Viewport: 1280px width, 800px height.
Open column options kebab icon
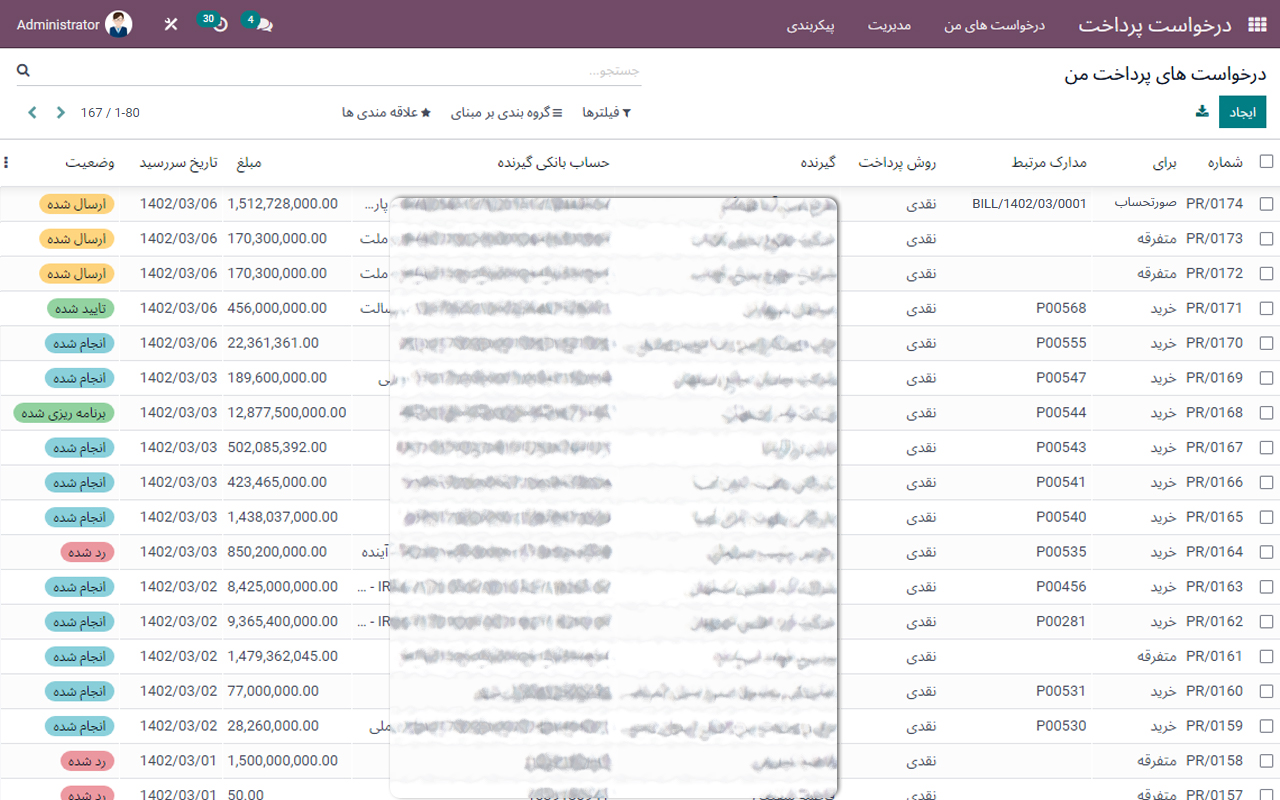click(7, 162)
